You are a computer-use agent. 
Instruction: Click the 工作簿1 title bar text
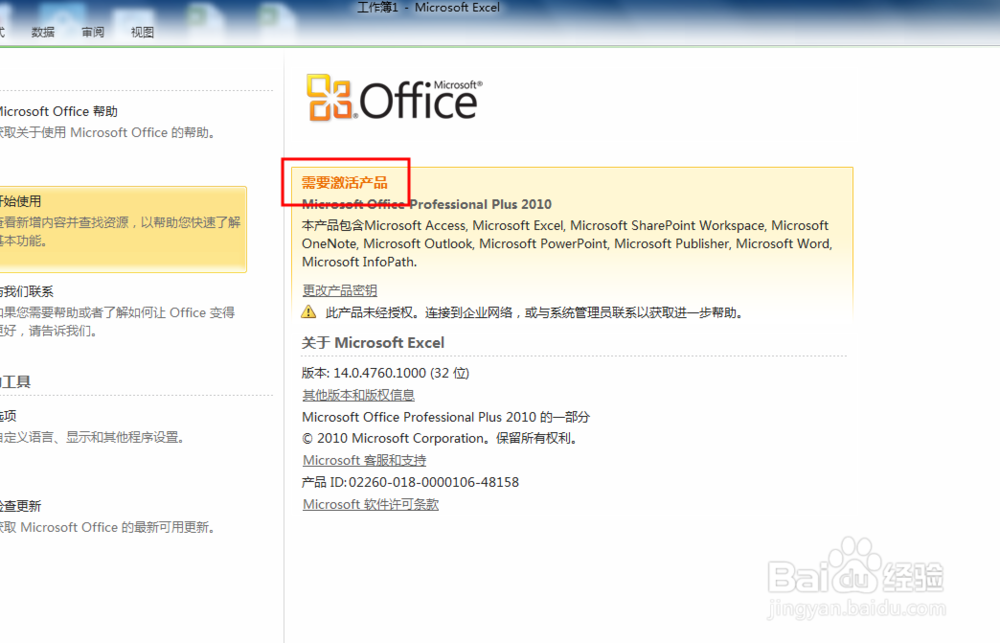click(x=376, y=8)
